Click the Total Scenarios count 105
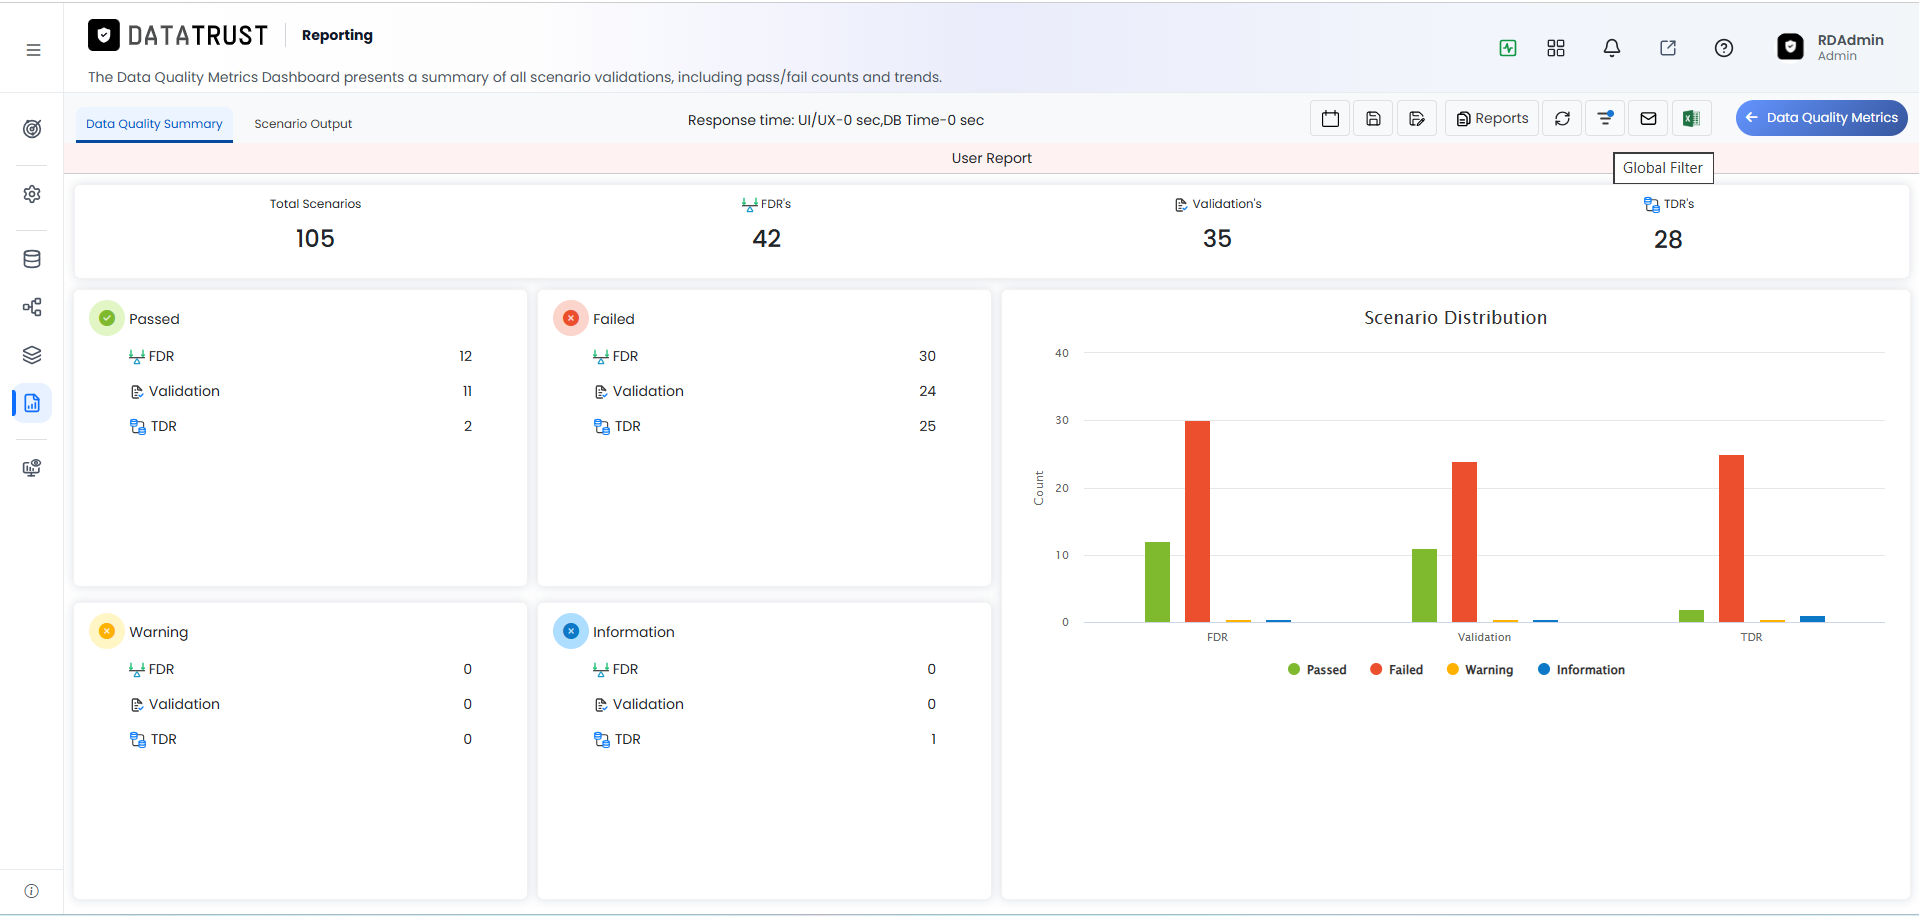Viewport: 1919px width, 916px height. tap(315, 238)
